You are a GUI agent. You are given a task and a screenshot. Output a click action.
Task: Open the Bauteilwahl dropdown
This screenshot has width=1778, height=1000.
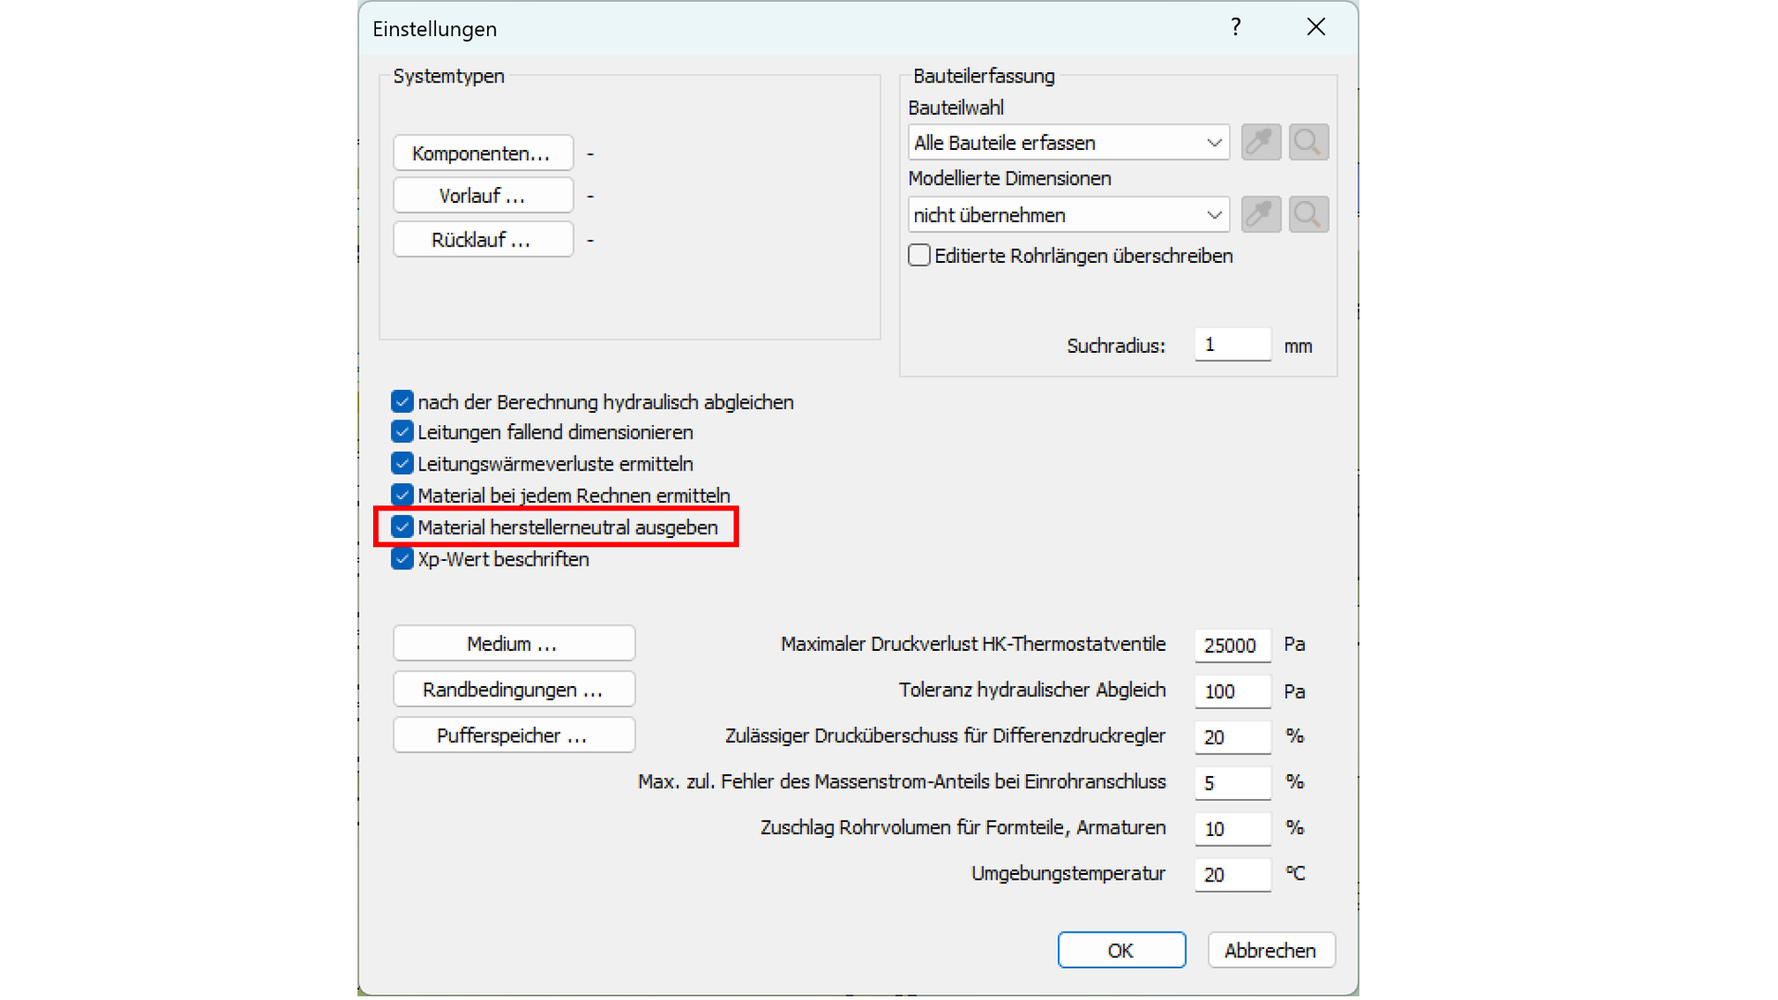click(1068, 143)
